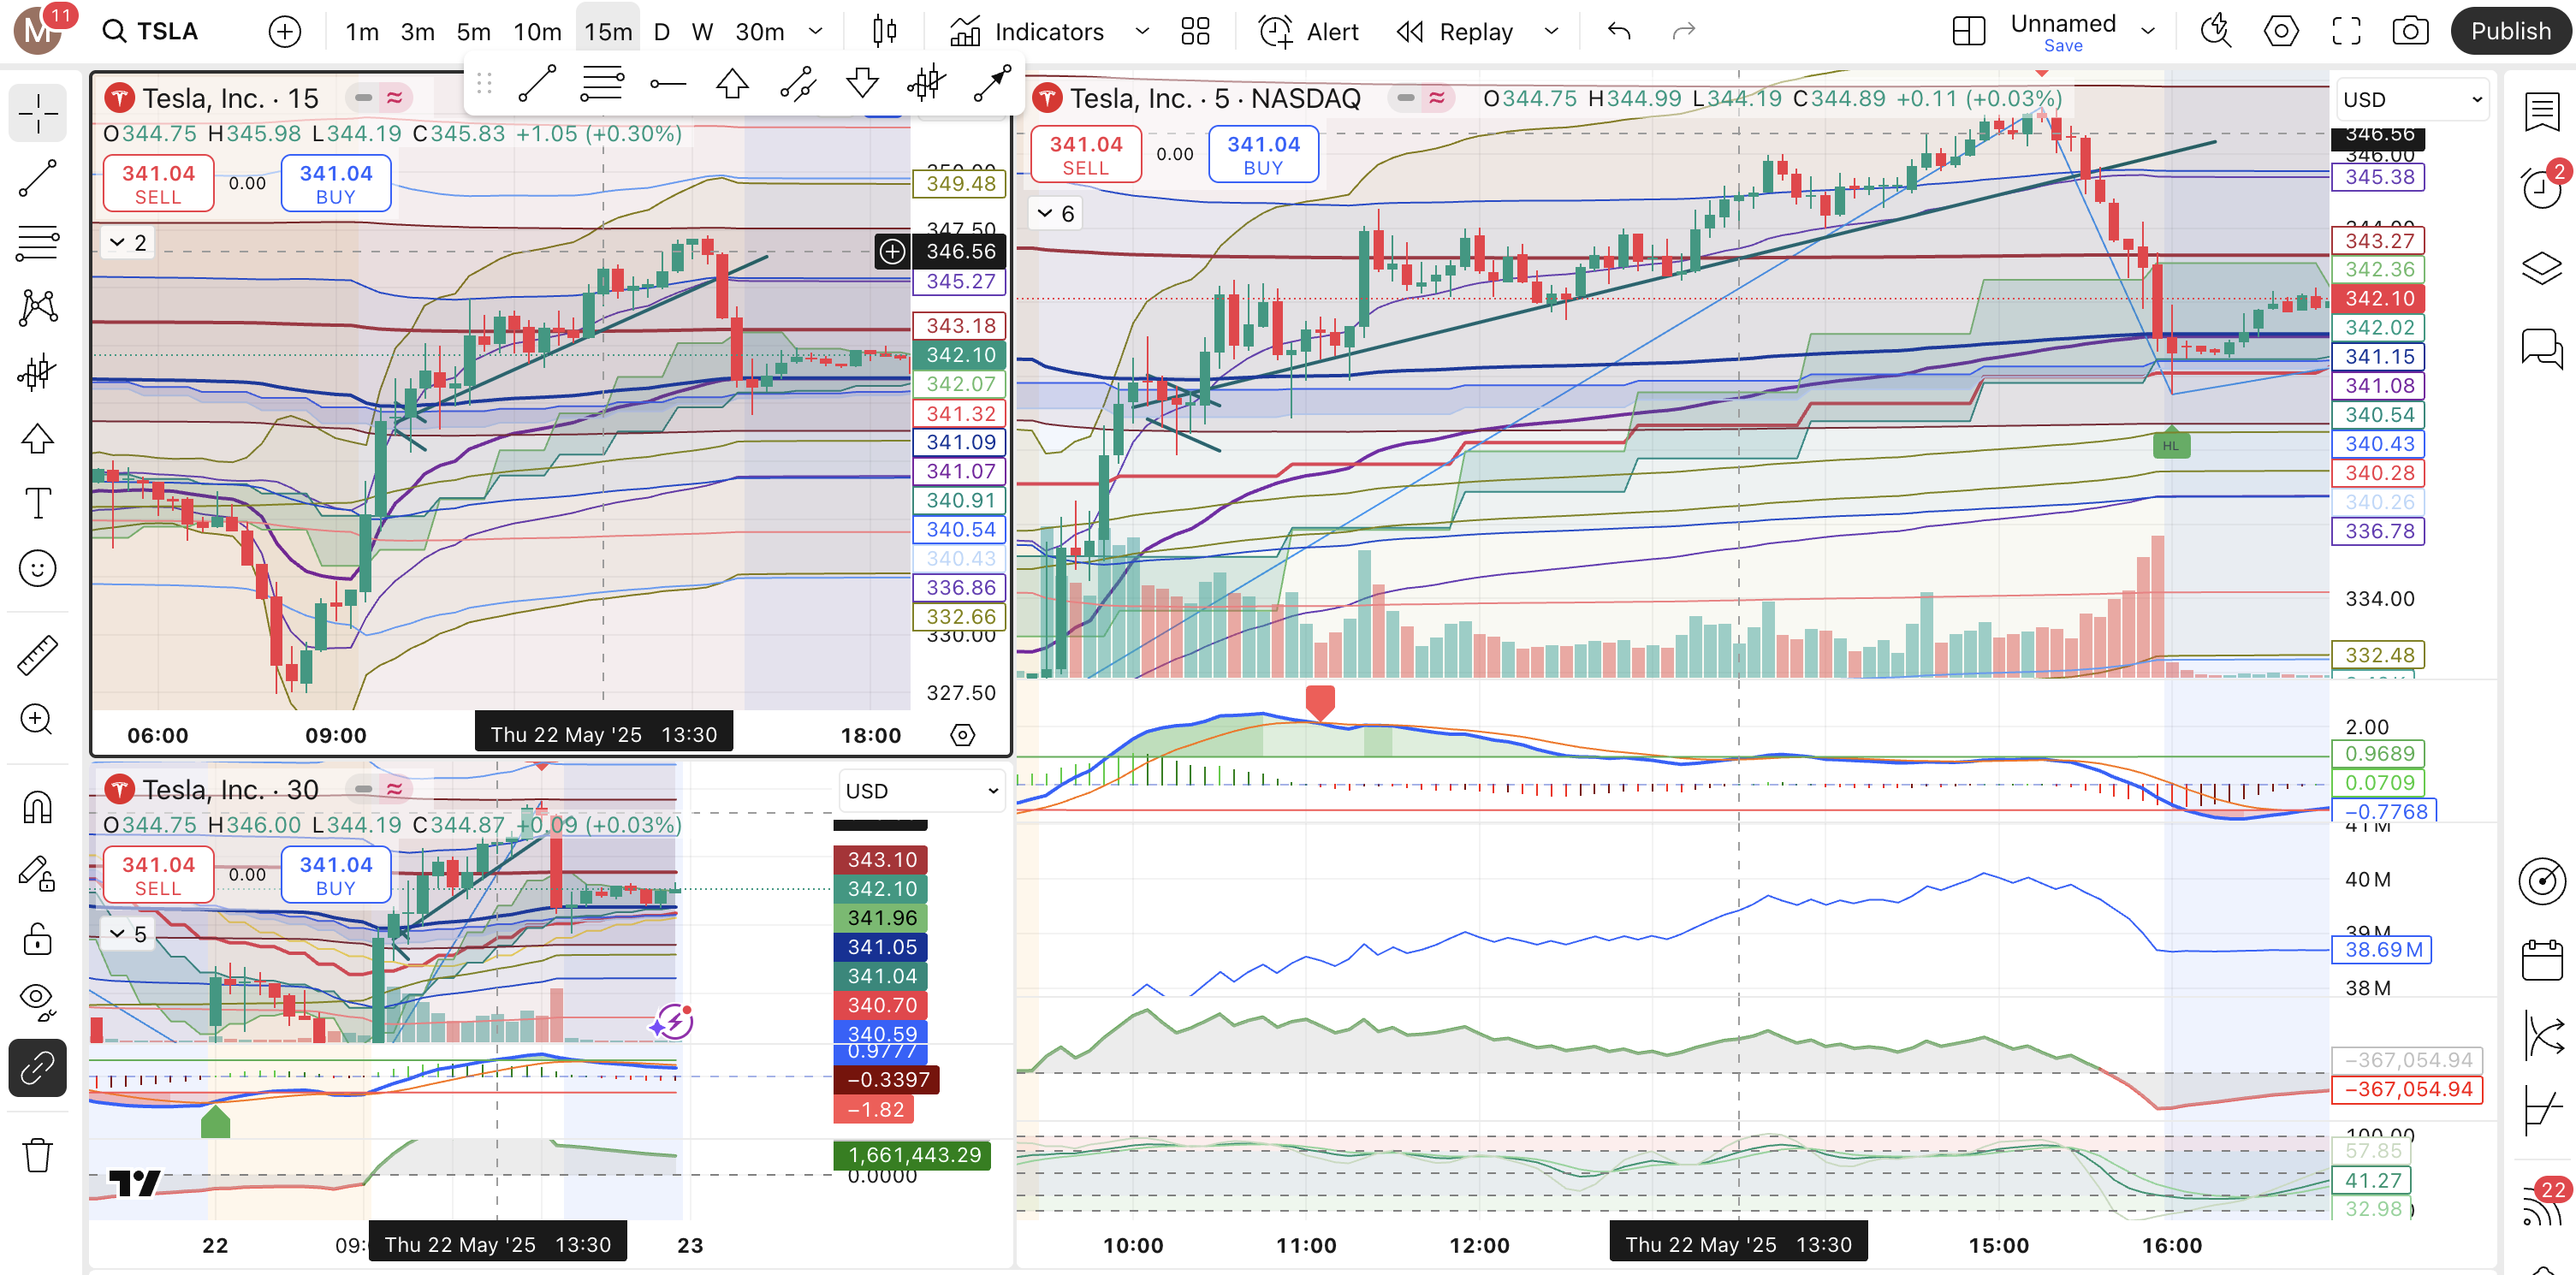Undo the last action
The image size is (2576, 1275).
(x=1619, y=32)
